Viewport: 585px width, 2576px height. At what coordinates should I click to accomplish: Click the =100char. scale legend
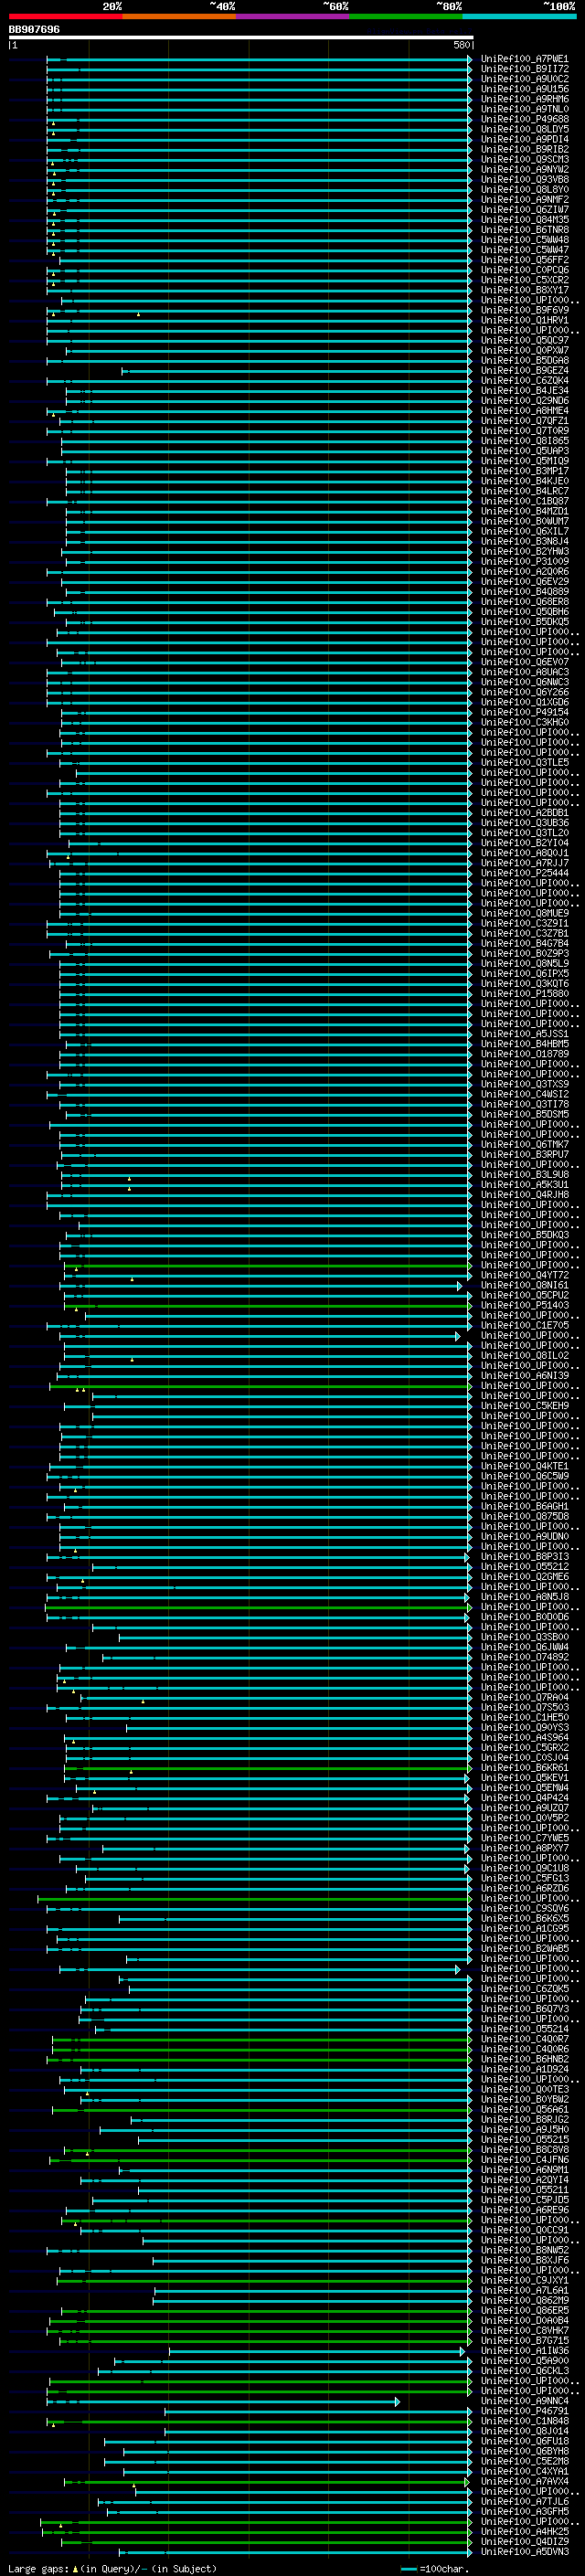(434, 2569)
